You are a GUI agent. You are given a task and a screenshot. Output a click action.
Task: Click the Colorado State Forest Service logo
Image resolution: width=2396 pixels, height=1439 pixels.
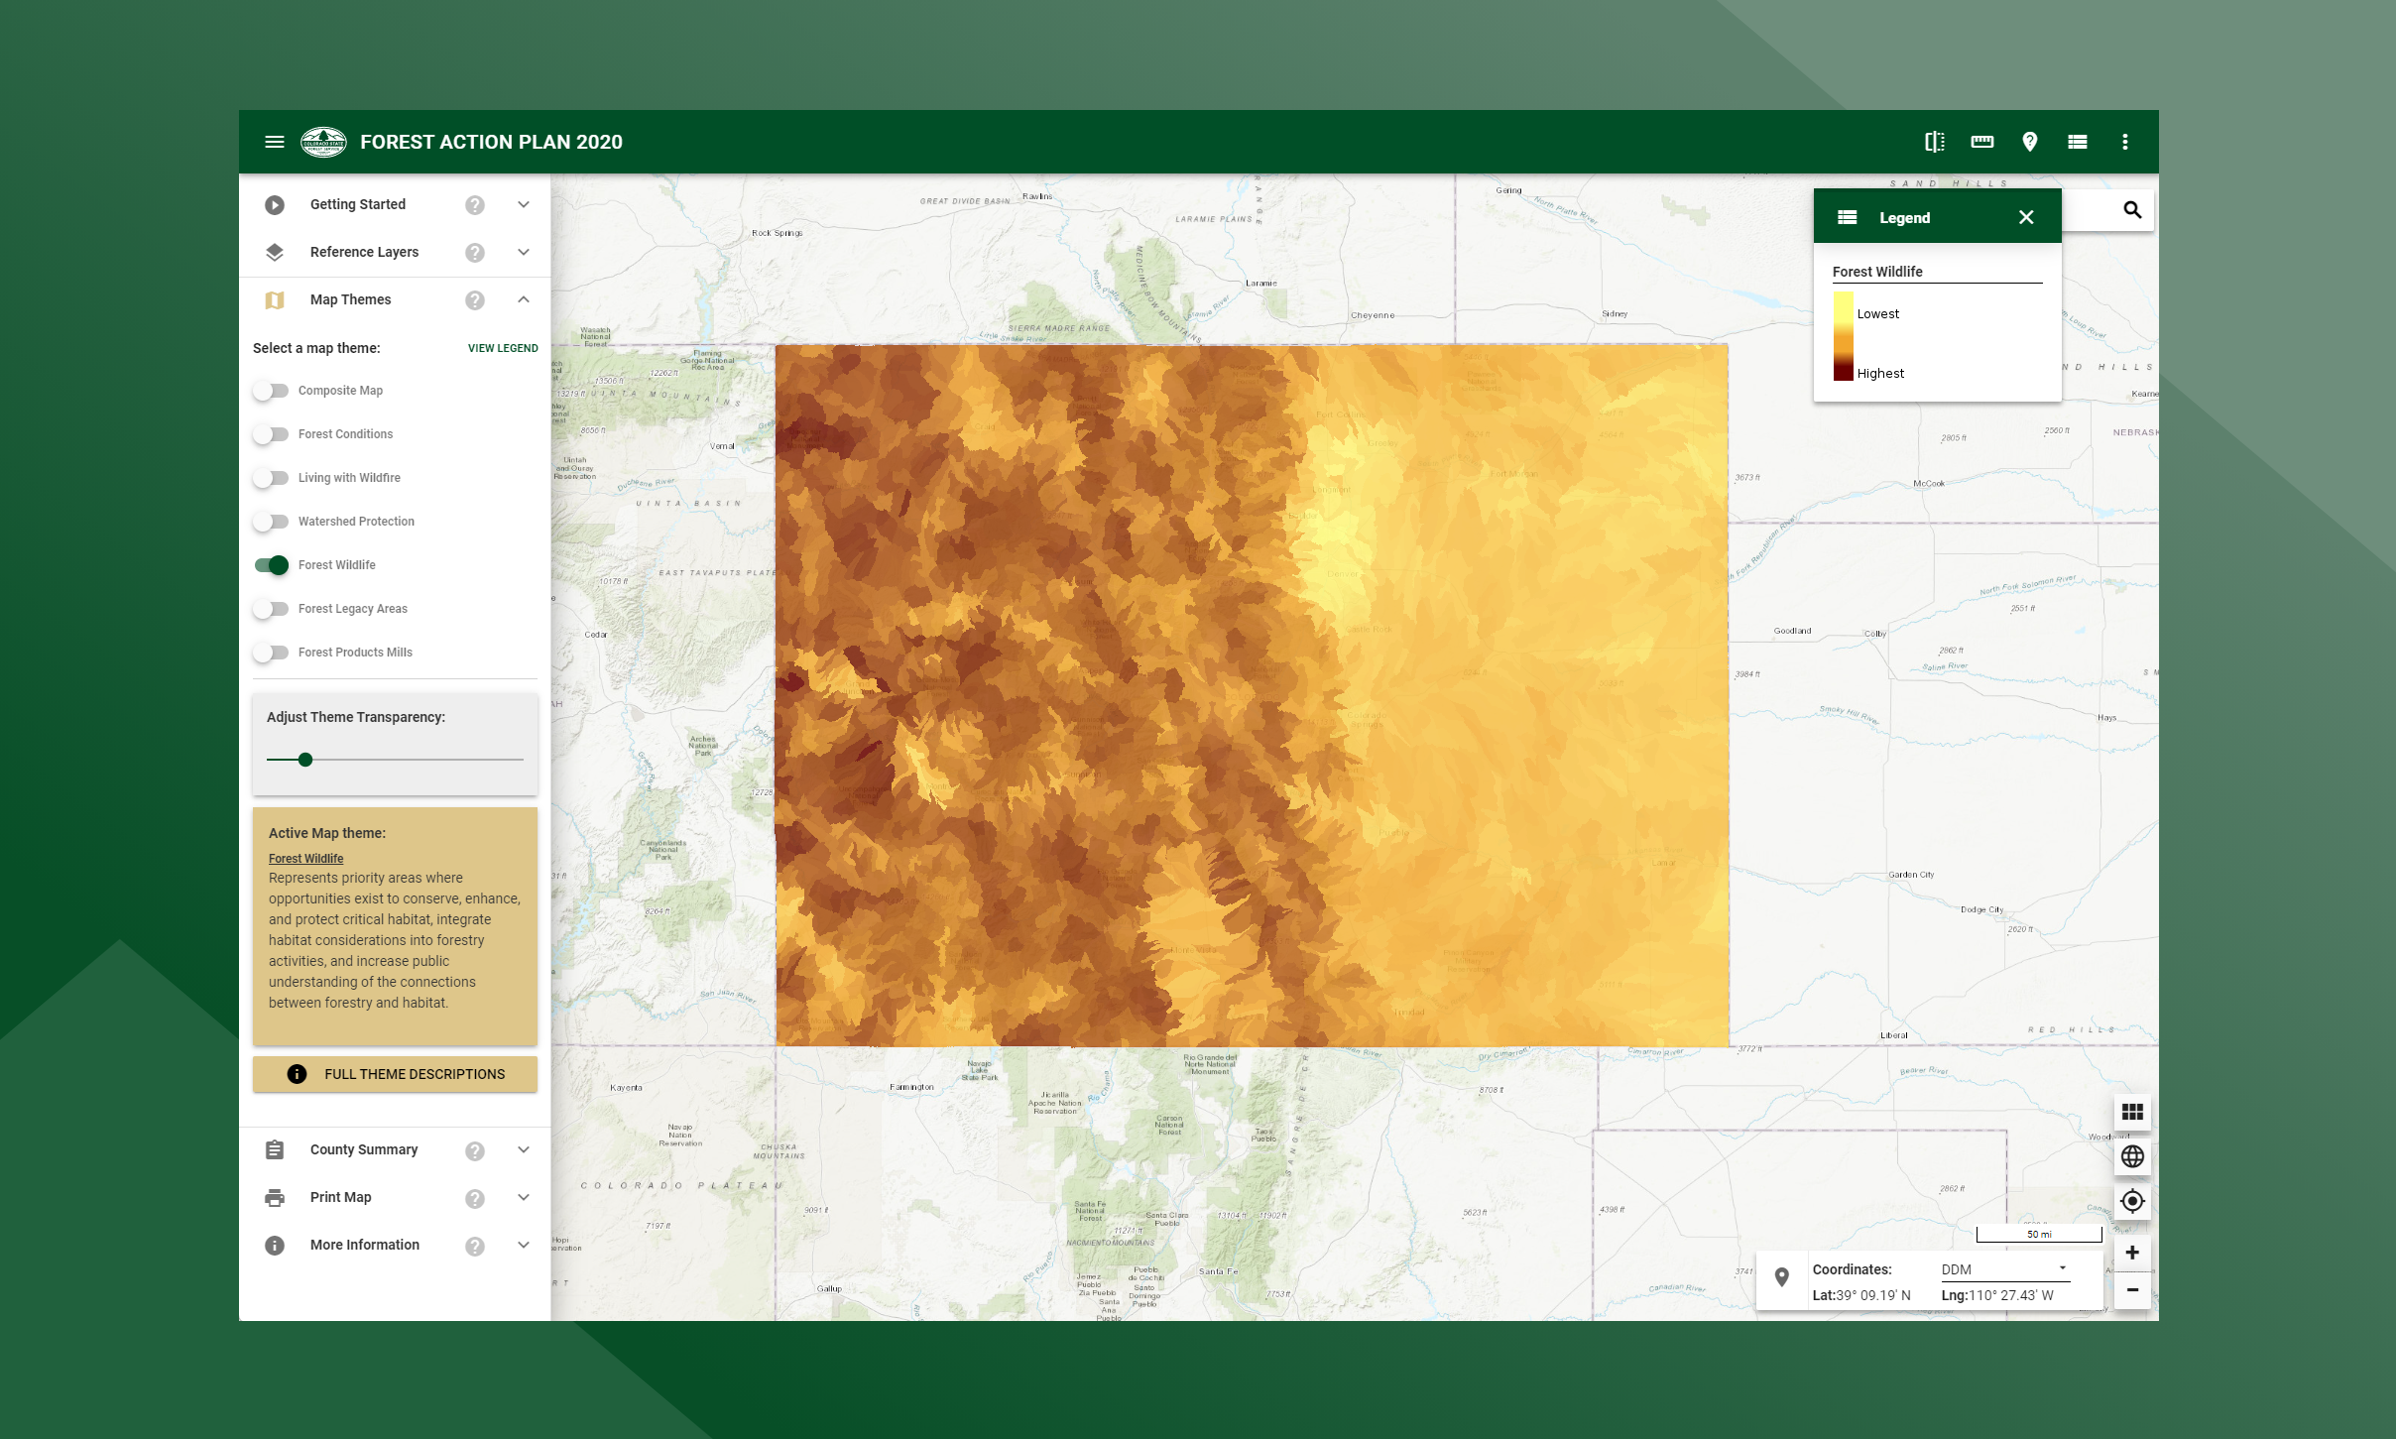pos(323,142)
